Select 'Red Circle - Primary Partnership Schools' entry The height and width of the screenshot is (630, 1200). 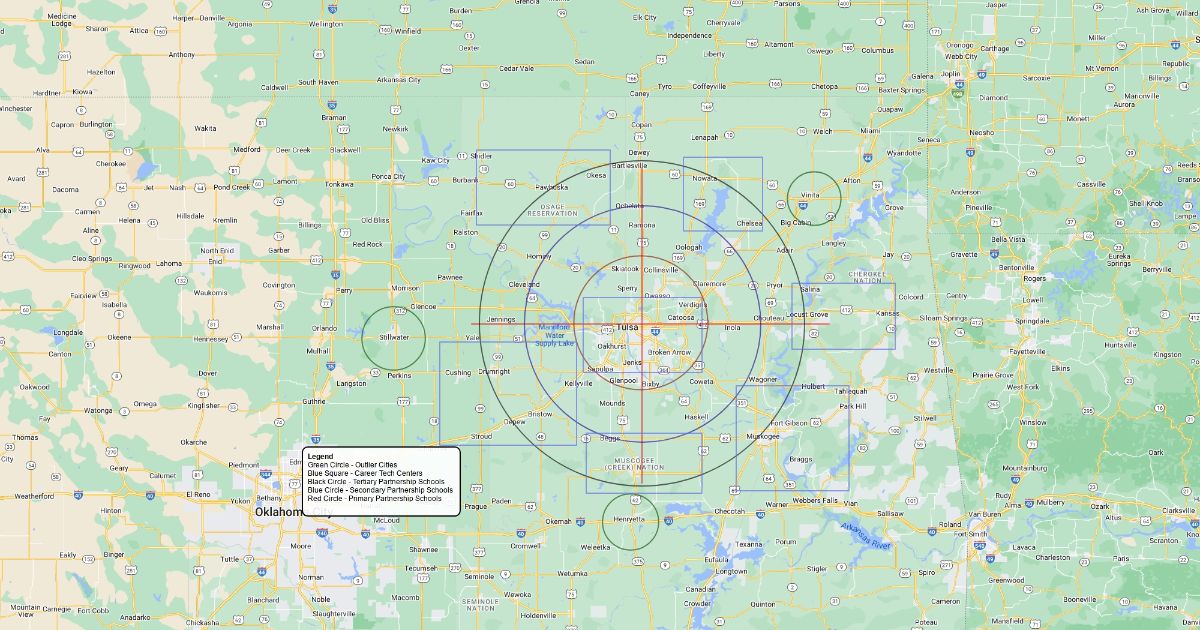[374, 498]
